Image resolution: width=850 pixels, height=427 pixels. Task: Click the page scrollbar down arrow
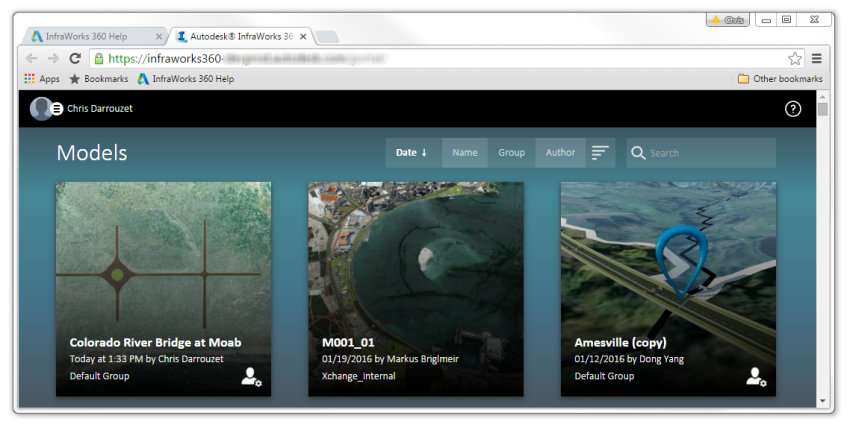point(823,402)
